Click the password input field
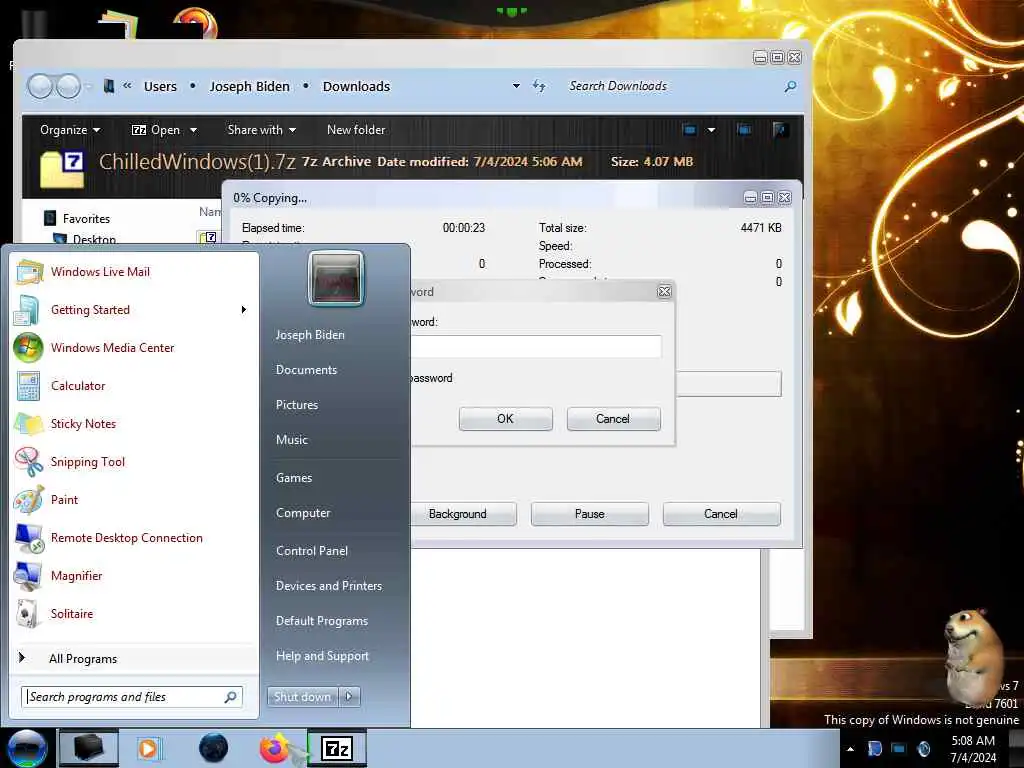The height and width of the screenshot is (768, 1024). click(x=536, y=346)
